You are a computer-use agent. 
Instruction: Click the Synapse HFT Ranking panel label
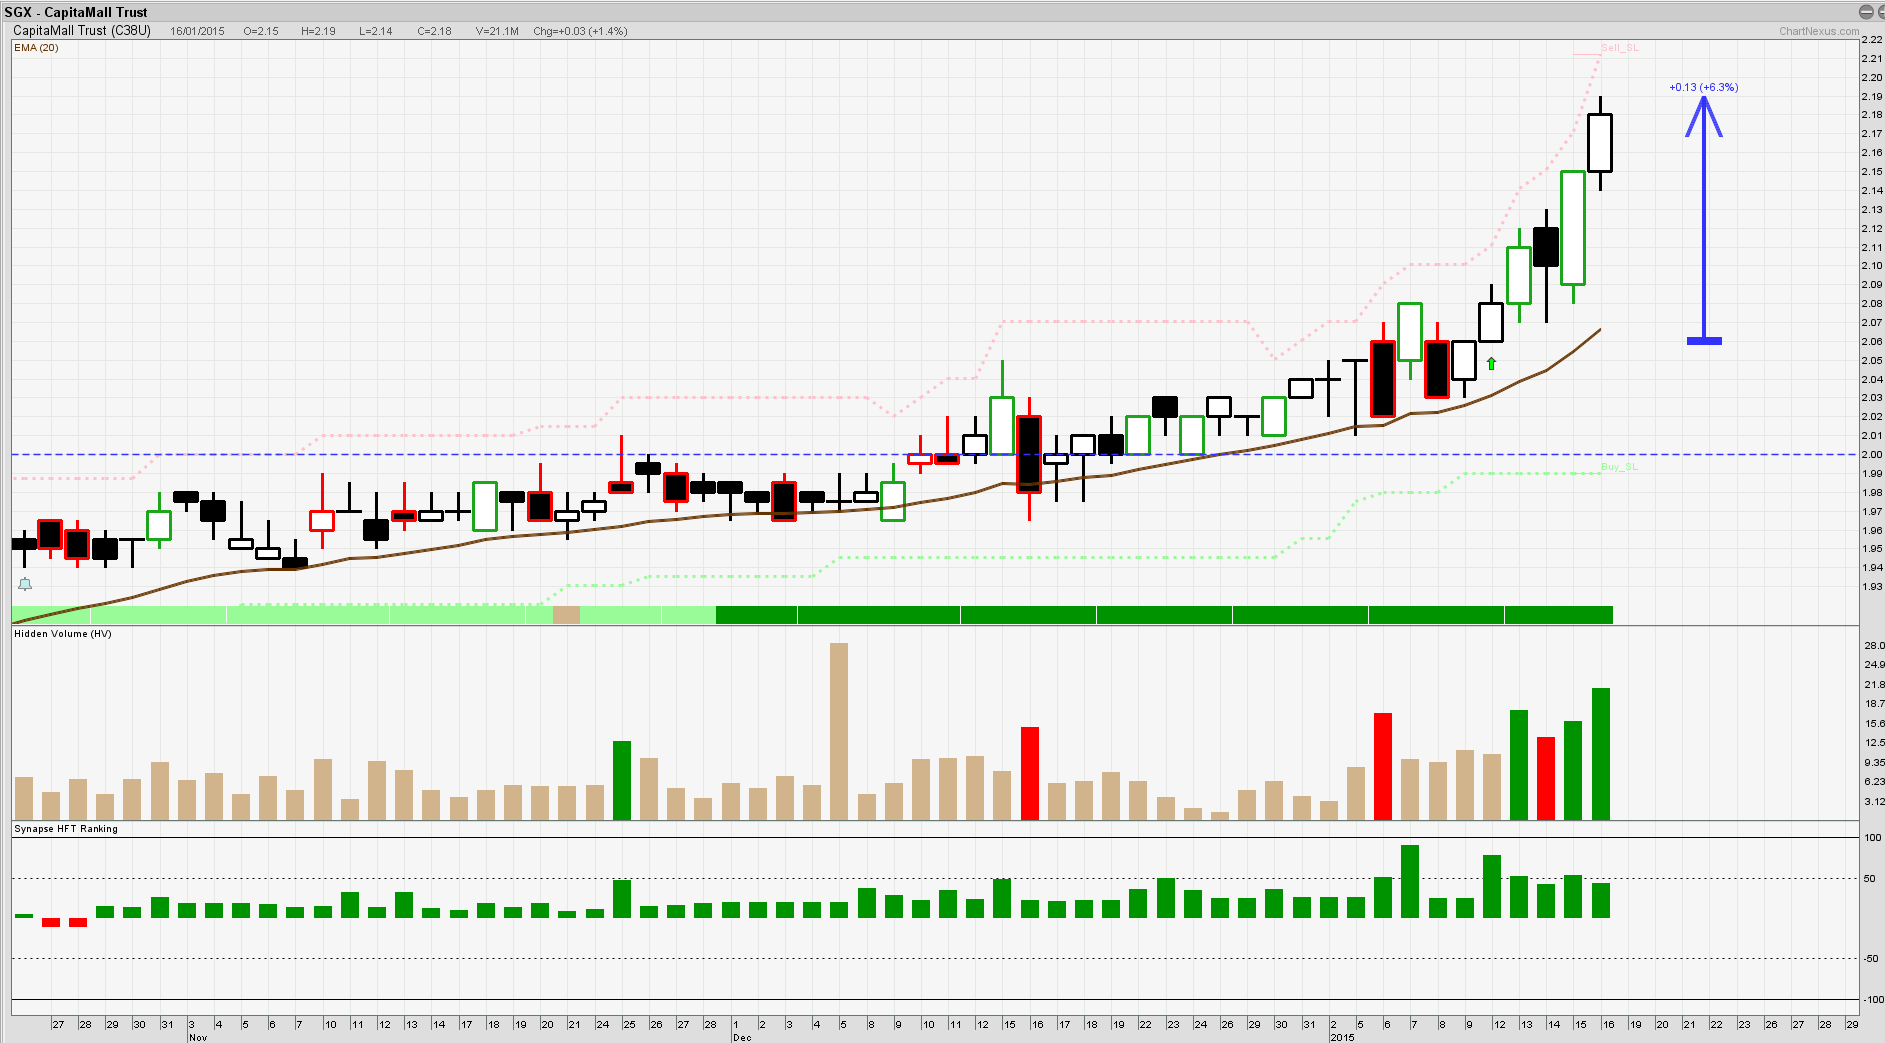[66, 829]
